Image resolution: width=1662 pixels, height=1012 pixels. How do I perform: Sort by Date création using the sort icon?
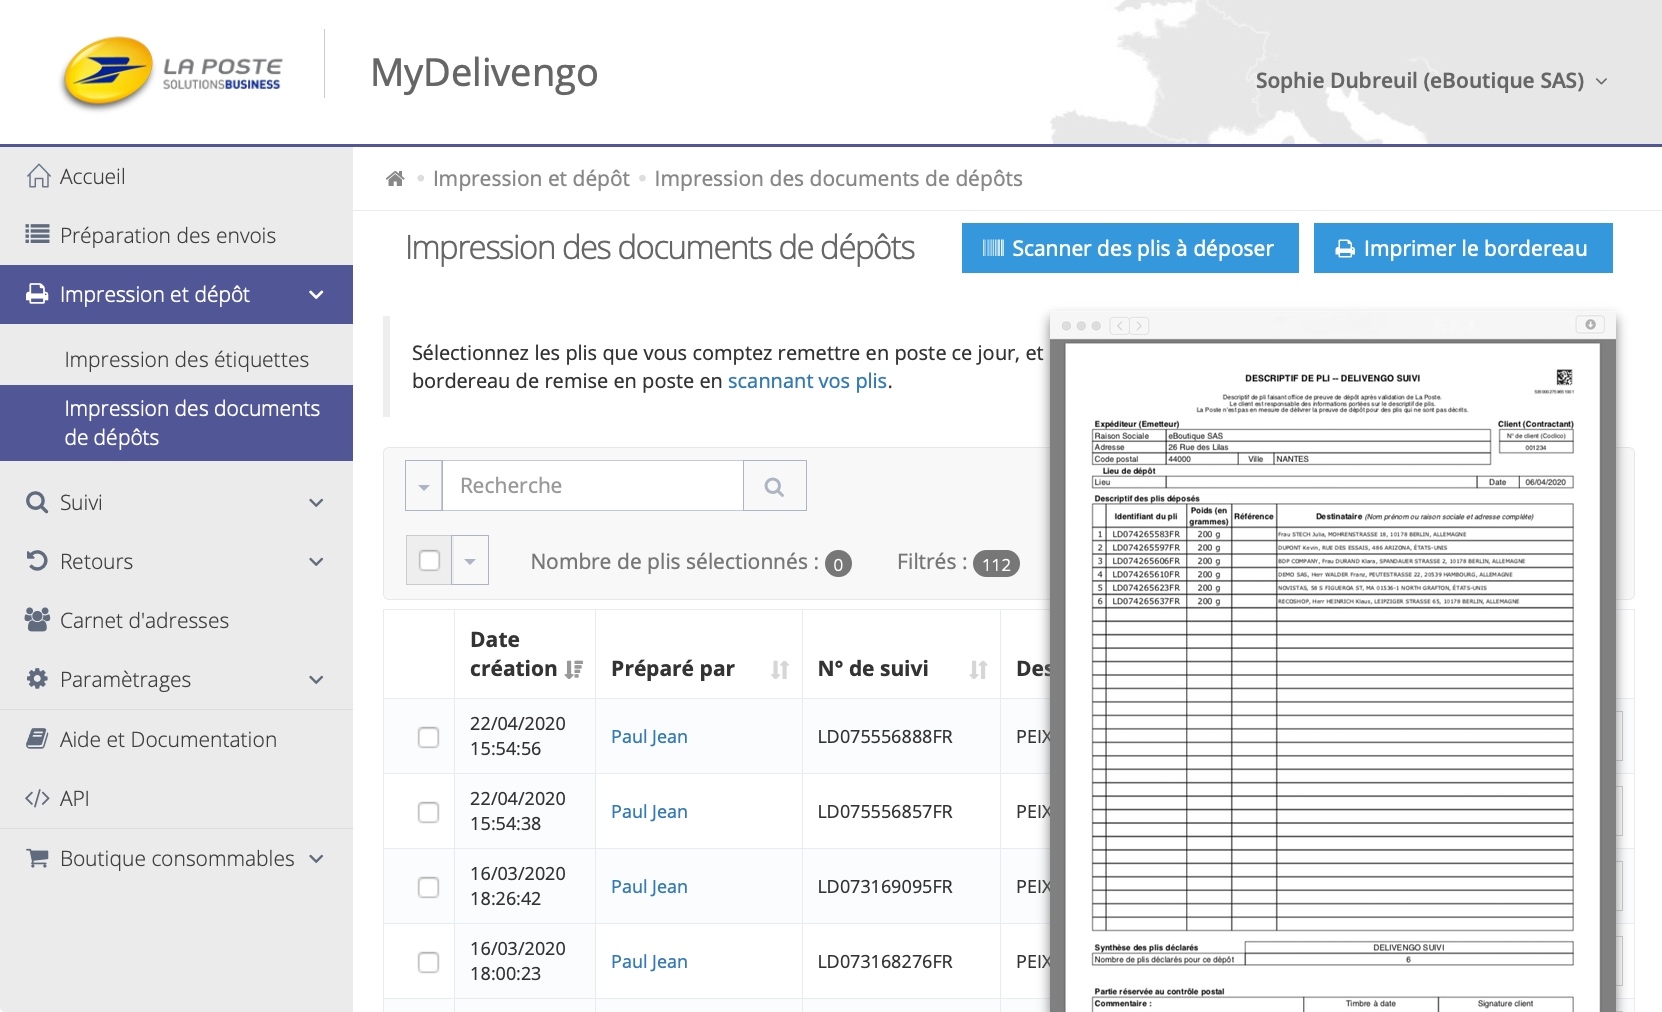574,669
